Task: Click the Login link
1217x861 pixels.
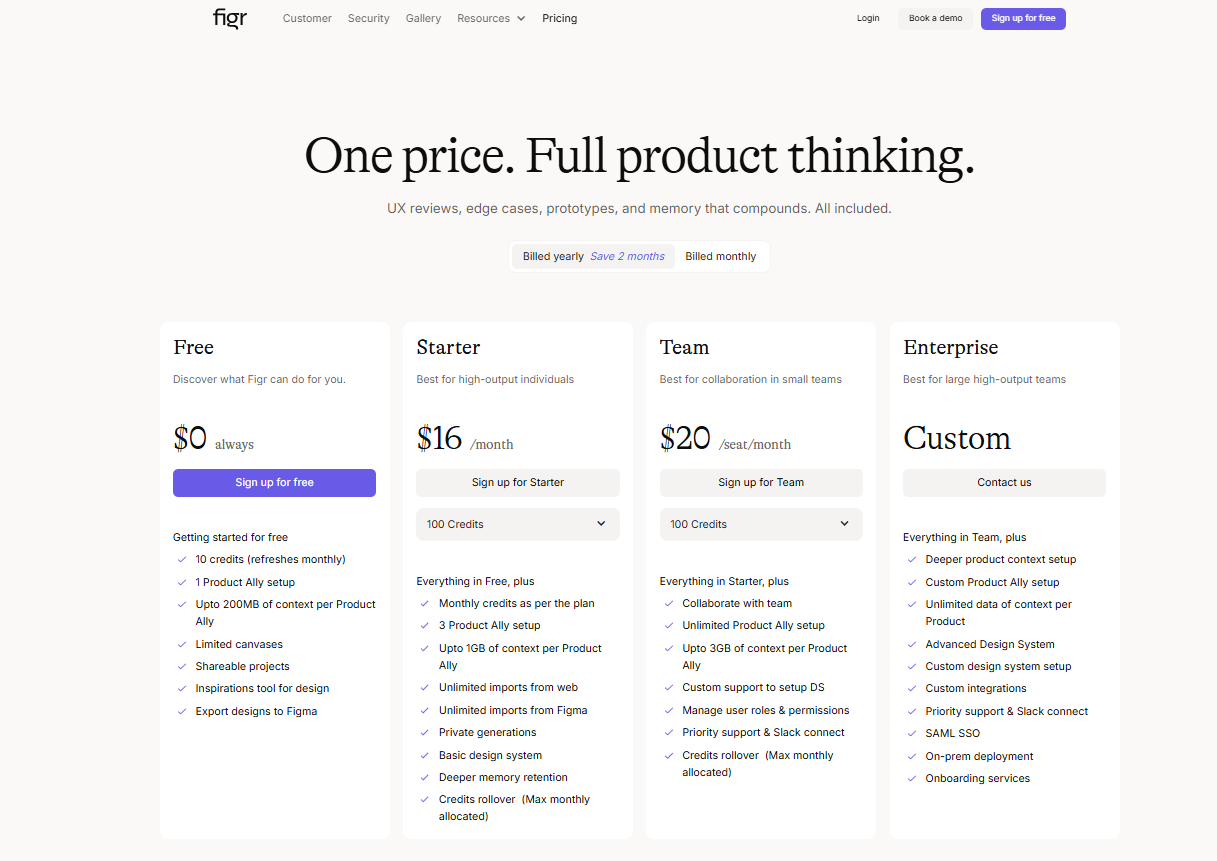Action: tap(868, 18)
